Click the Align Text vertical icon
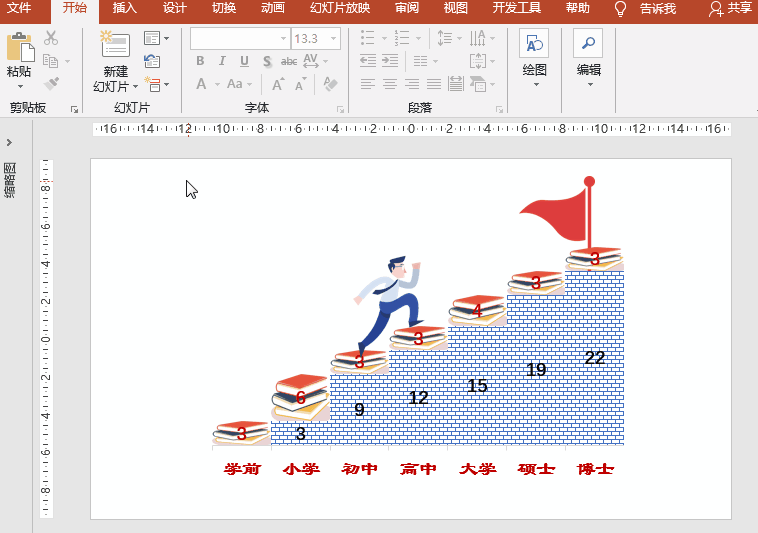 (478, 61)
